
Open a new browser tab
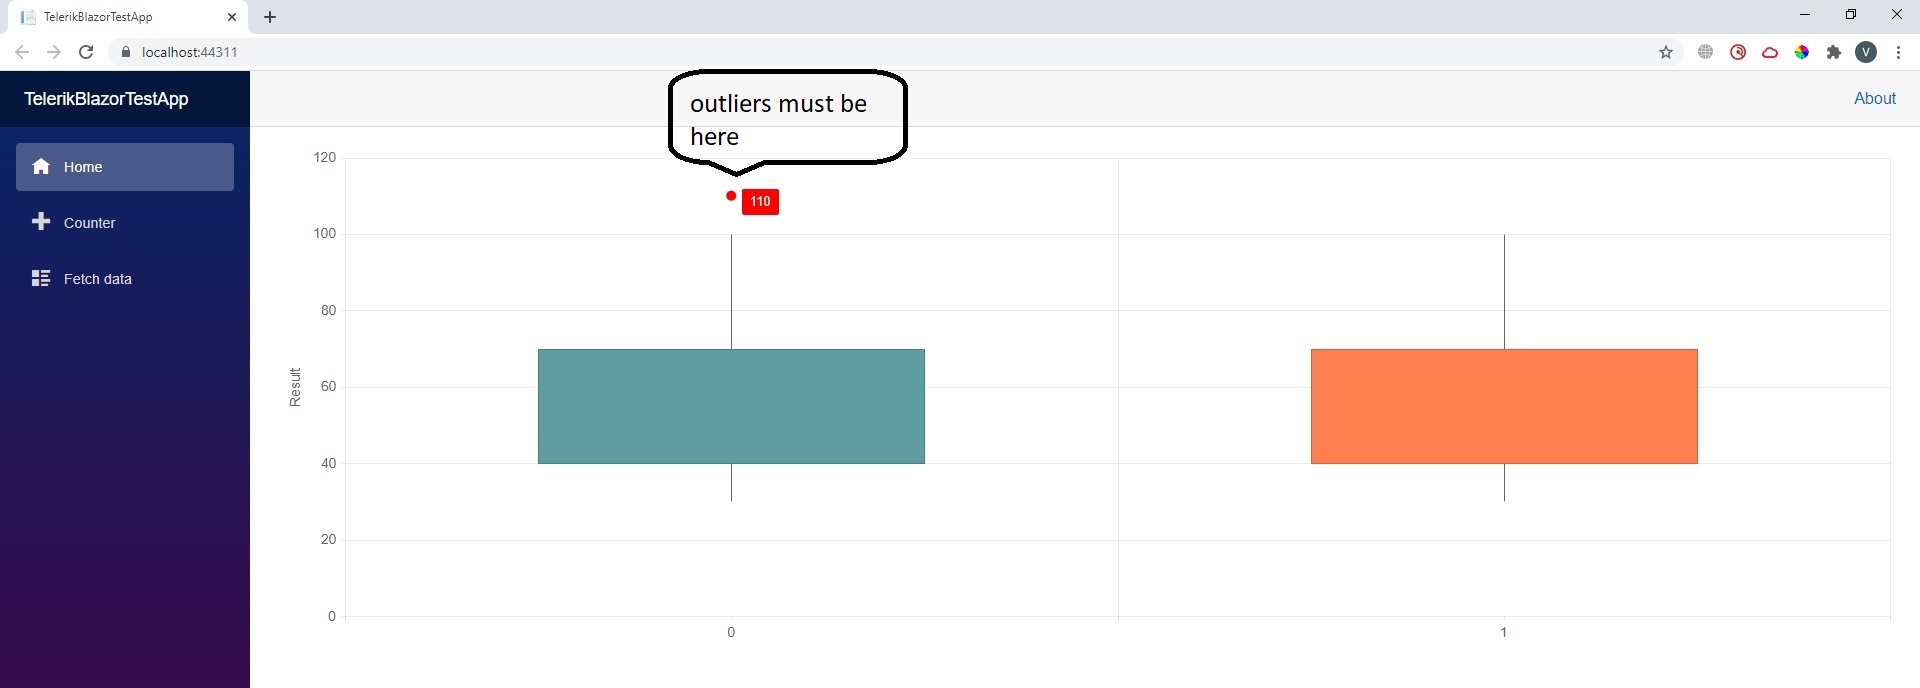click(x=270, y=17)
